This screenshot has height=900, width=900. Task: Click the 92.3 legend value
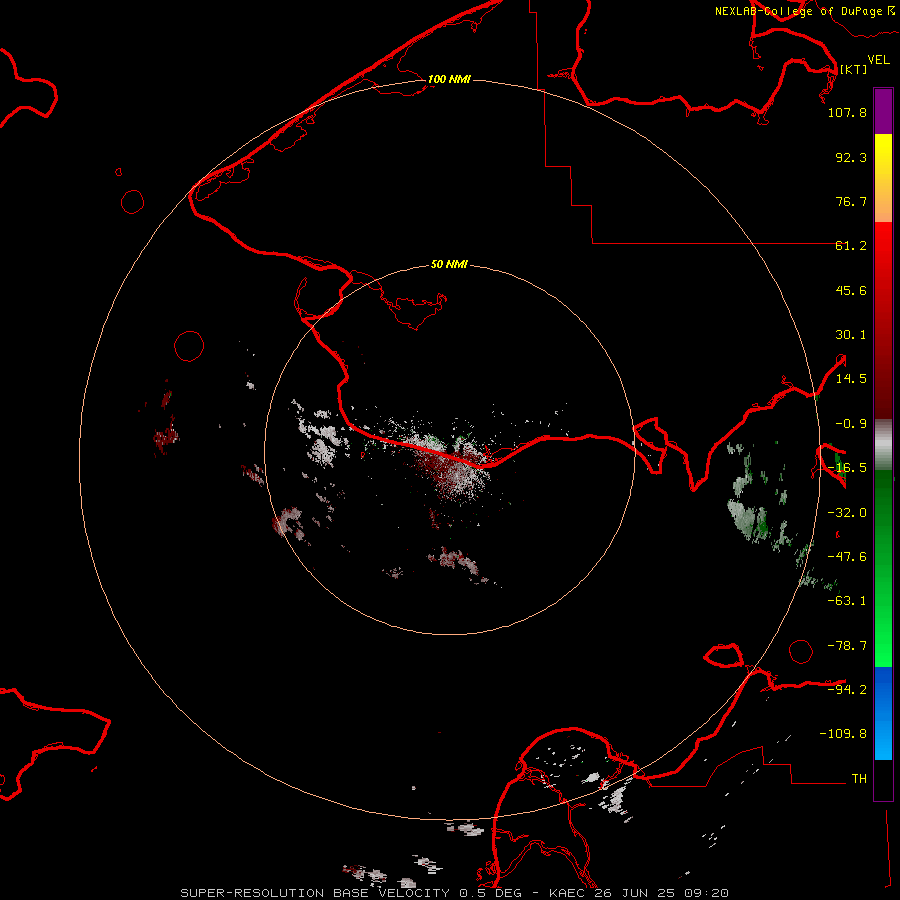click(x=851, y=157)
